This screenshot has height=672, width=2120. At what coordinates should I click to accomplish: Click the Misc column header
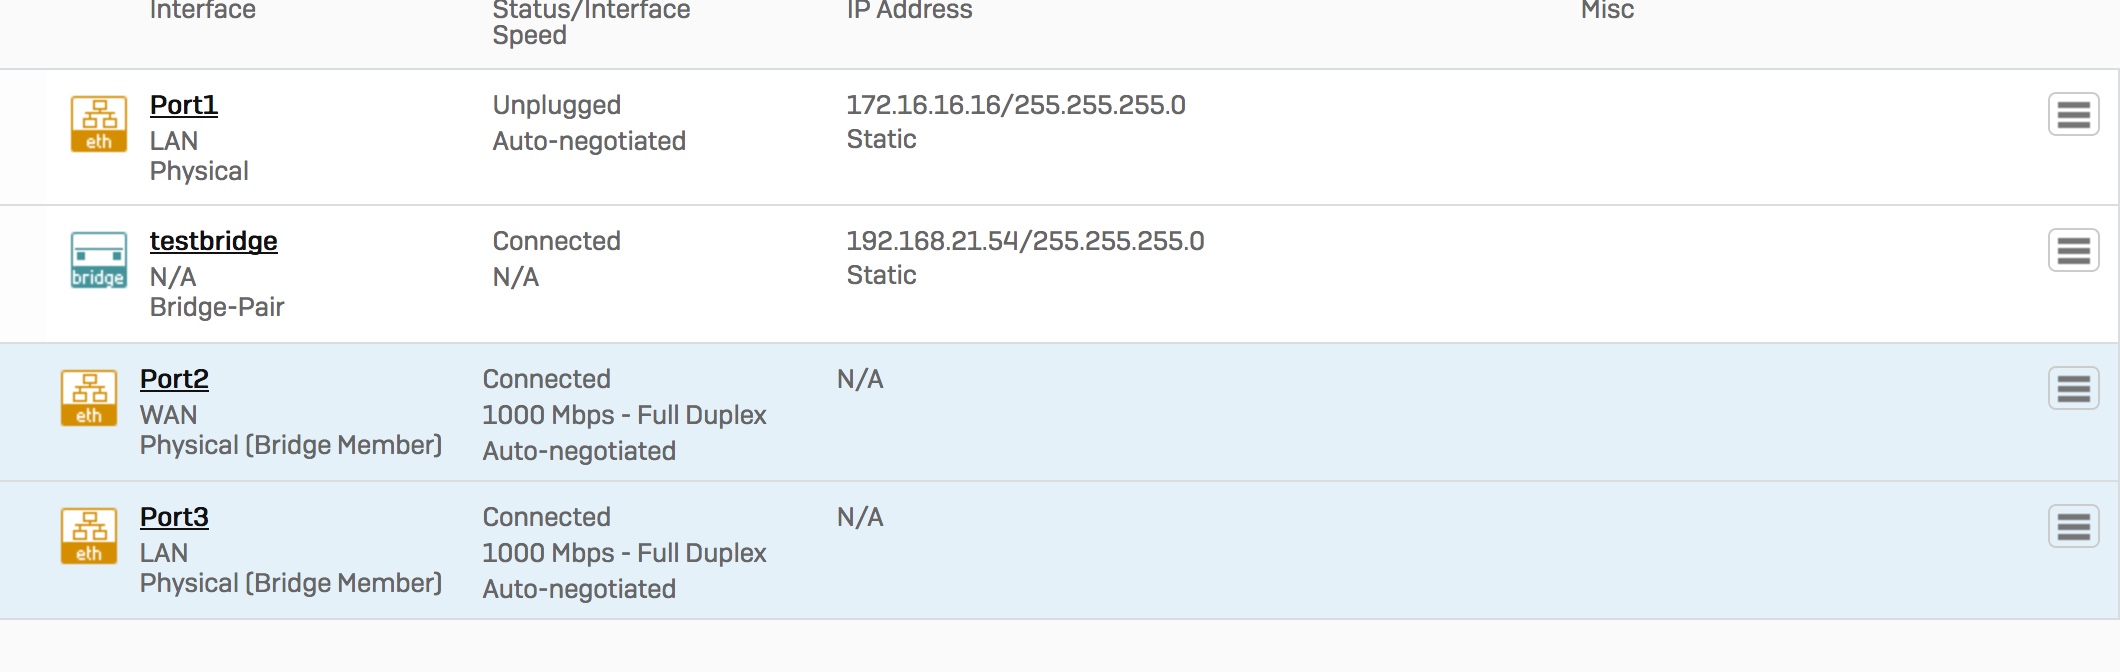click(1607, 10)
